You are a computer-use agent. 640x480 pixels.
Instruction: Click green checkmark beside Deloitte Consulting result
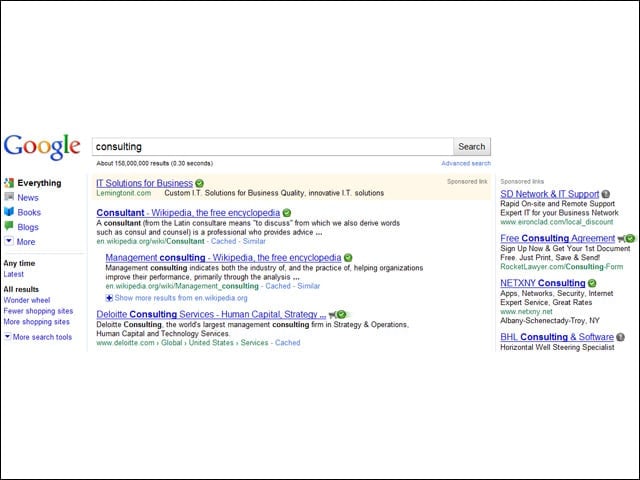coord(342,314)
